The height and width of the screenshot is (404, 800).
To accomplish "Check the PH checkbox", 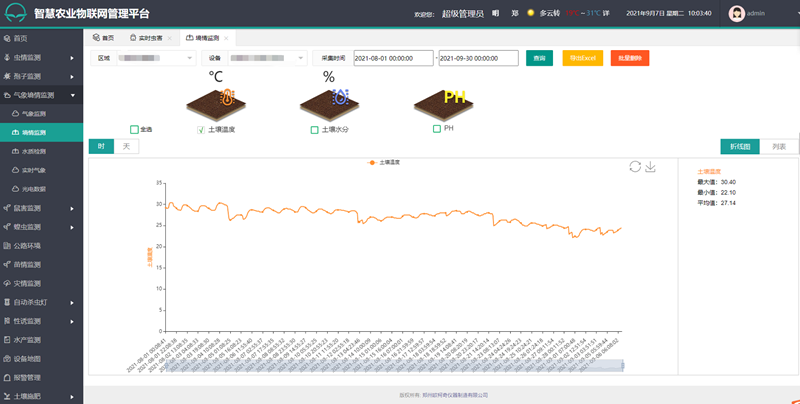I will coord(437,129).
